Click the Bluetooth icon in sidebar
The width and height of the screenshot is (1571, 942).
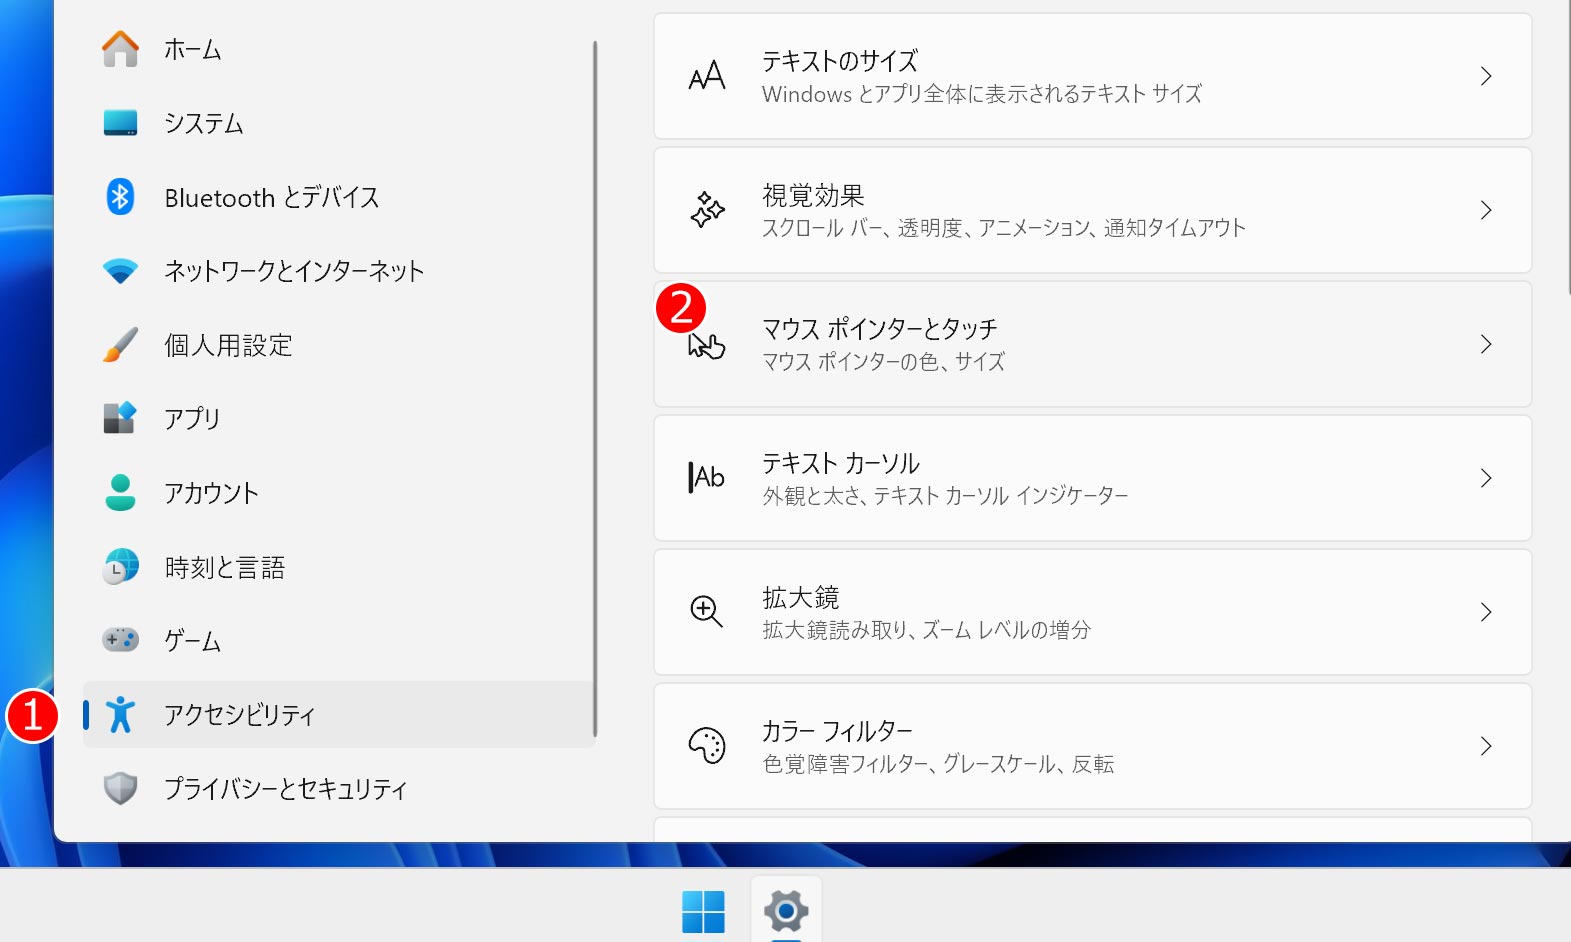click(120, 197)
